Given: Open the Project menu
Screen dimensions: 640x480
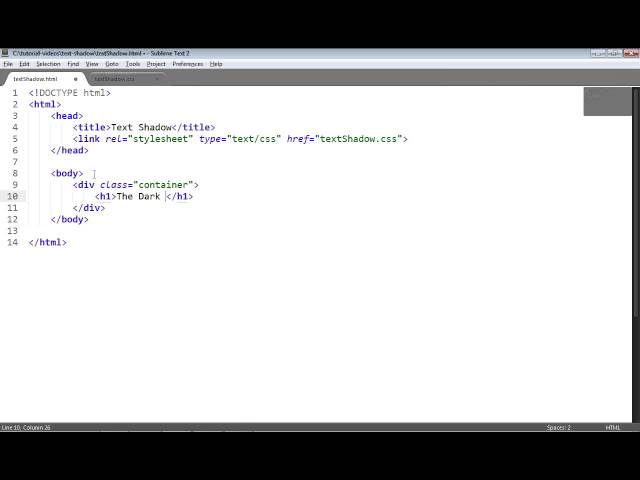Looking at the screenshot, I should pos(156,64).
